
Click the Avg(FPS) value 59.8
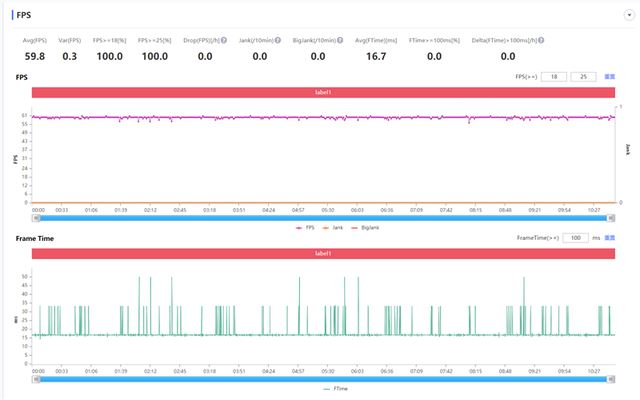tap(36, 57)
